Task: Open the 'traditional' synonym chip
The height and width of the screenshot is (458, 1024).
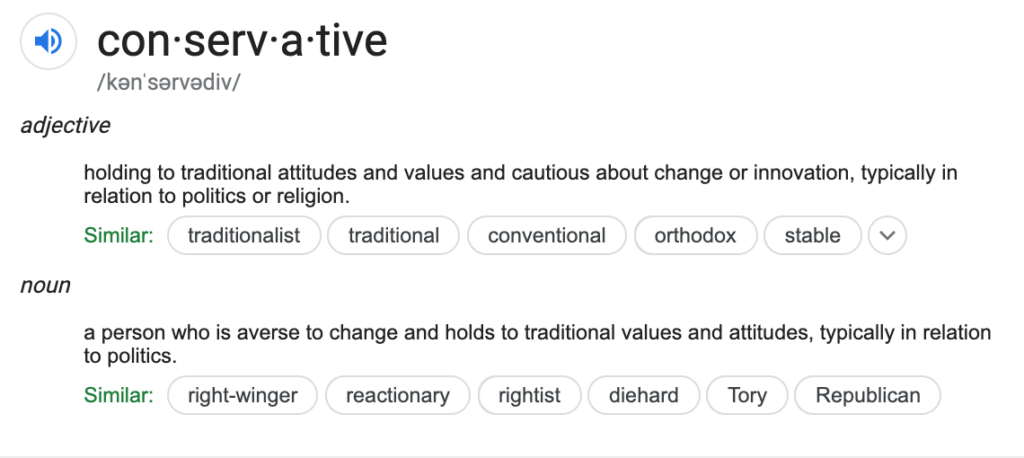Action: pos(394,235)
